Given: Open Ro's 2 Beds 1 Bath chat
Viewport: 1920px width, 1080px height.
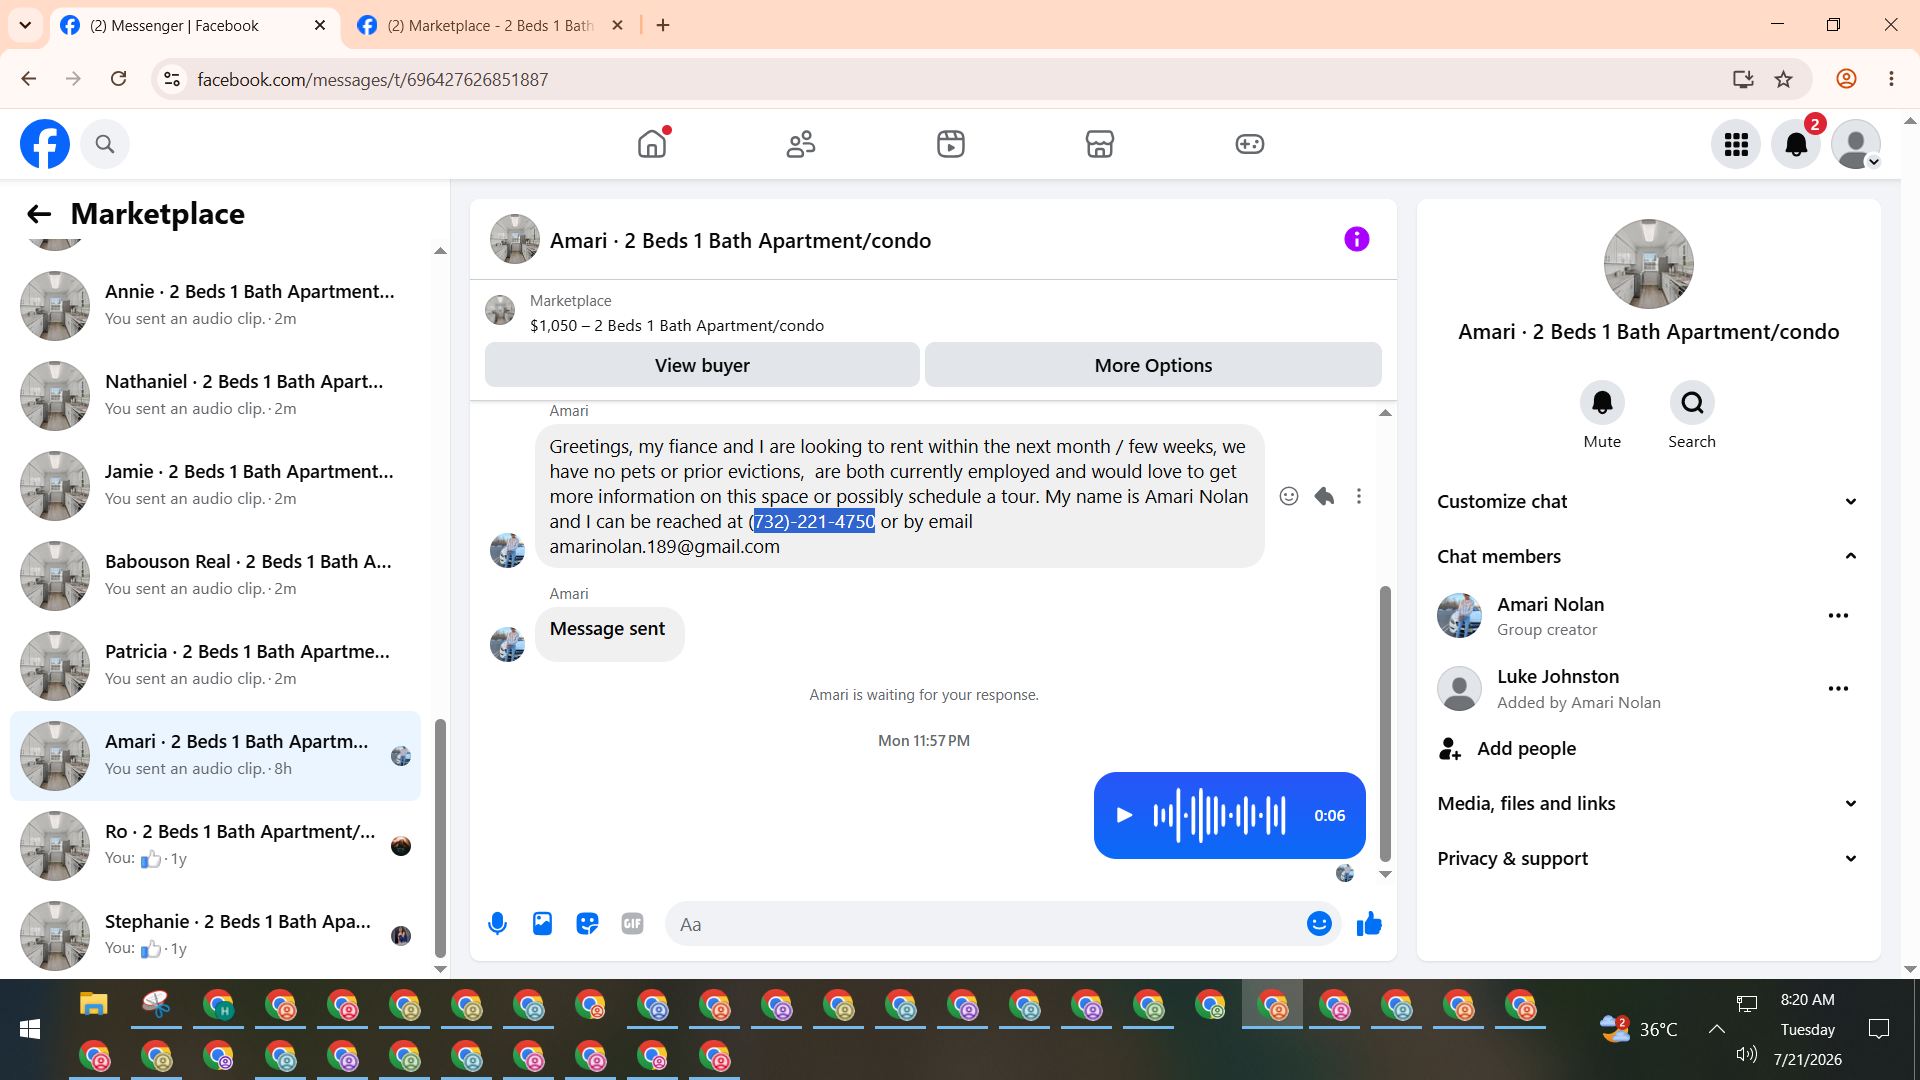Looking at the screenshot, I should [215, 845].
